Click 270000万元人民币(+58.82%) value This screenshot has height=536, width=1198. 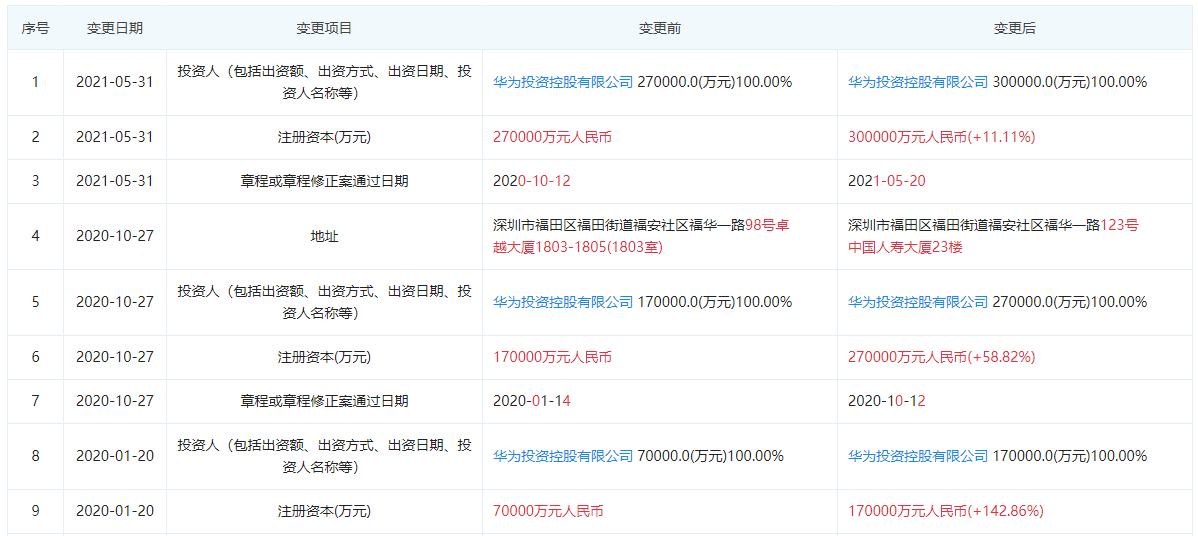[941, 357]
